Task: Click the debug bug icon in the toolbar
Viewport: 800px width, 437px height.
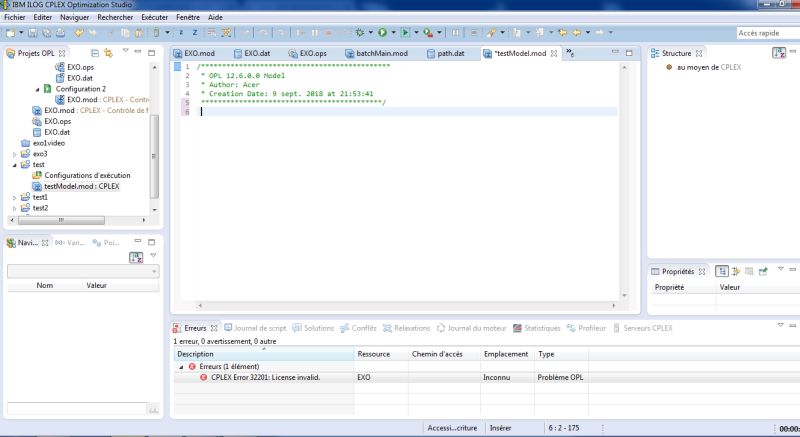Action: (x=360, y=33)
